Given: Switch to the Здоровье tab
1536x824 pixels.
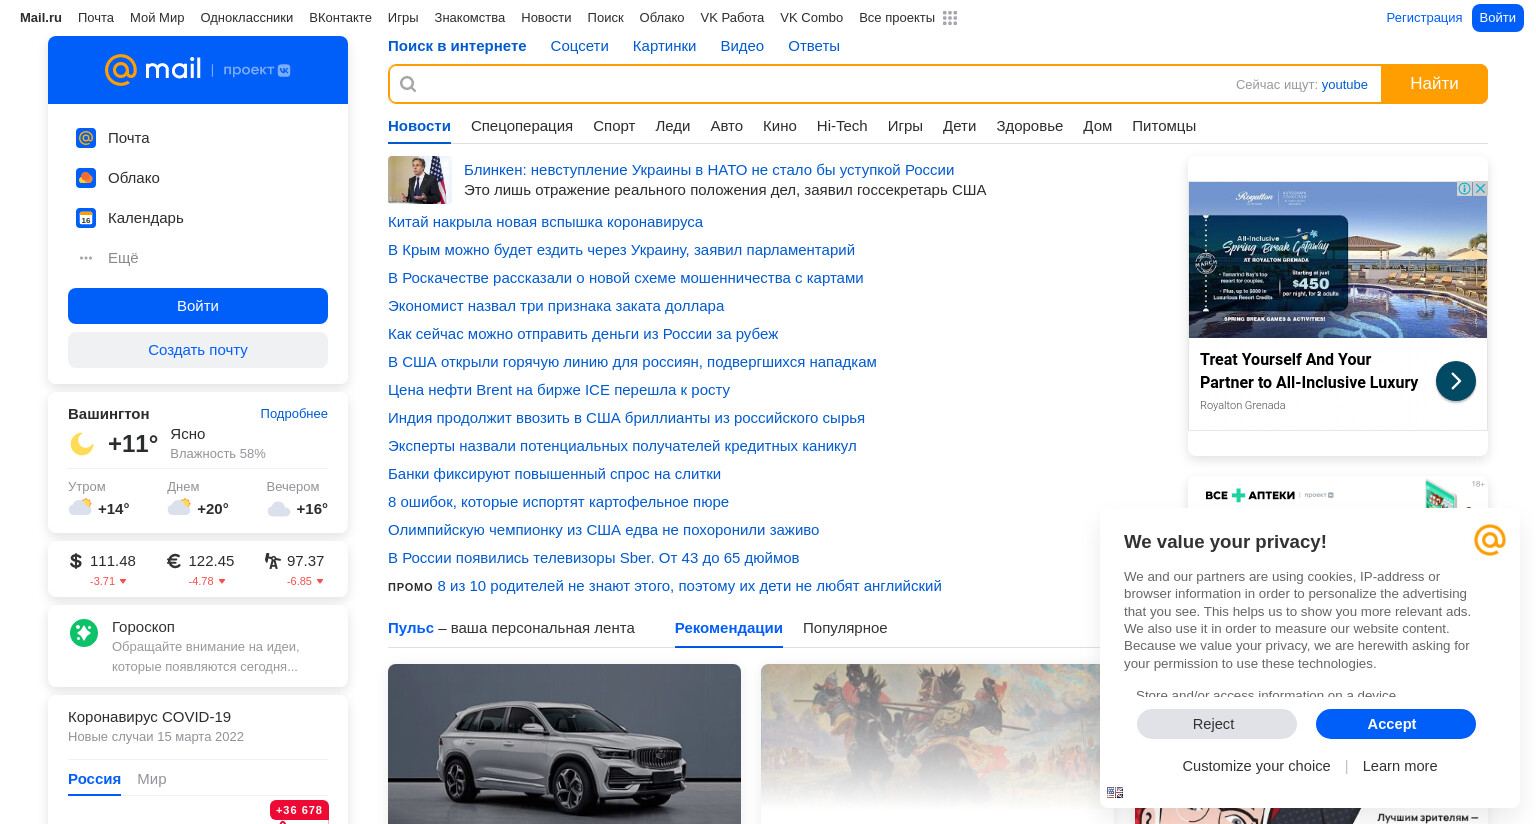Looking at the screenshot, I should tap(1029, 126).
